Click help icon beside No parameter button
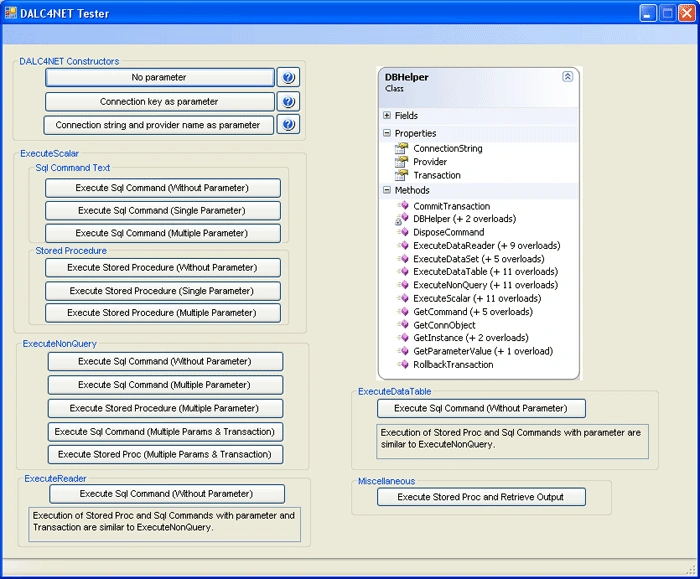Screen dimensions: 700x579 [288, 78]
